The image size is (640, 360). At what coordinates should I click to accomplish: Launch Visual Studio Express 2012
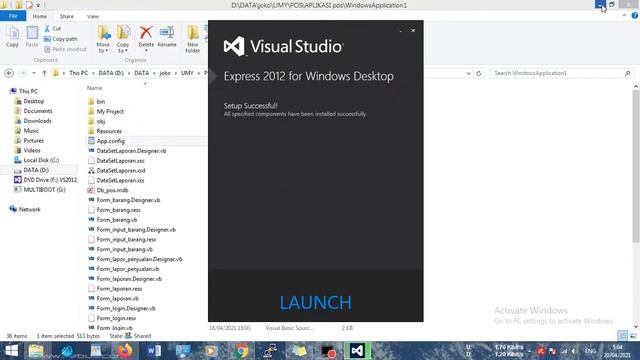[x=315, y=302]
